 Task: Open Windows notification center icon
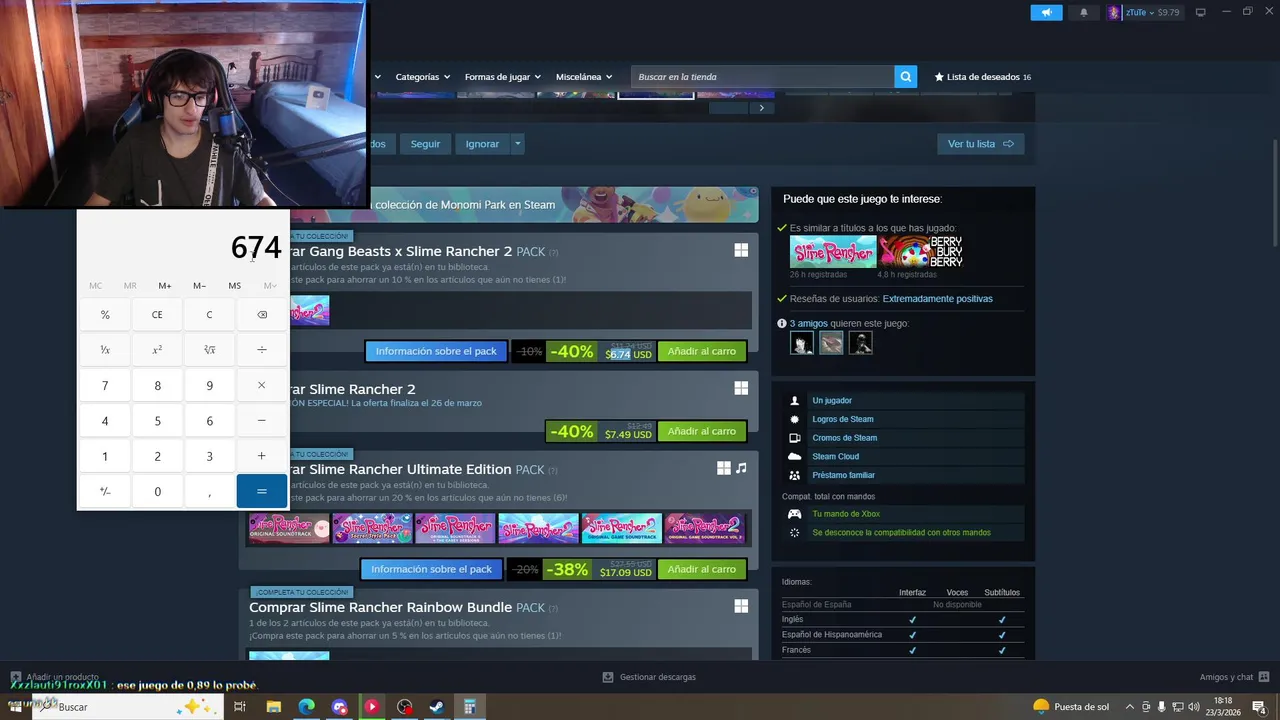coord(1259,707)
